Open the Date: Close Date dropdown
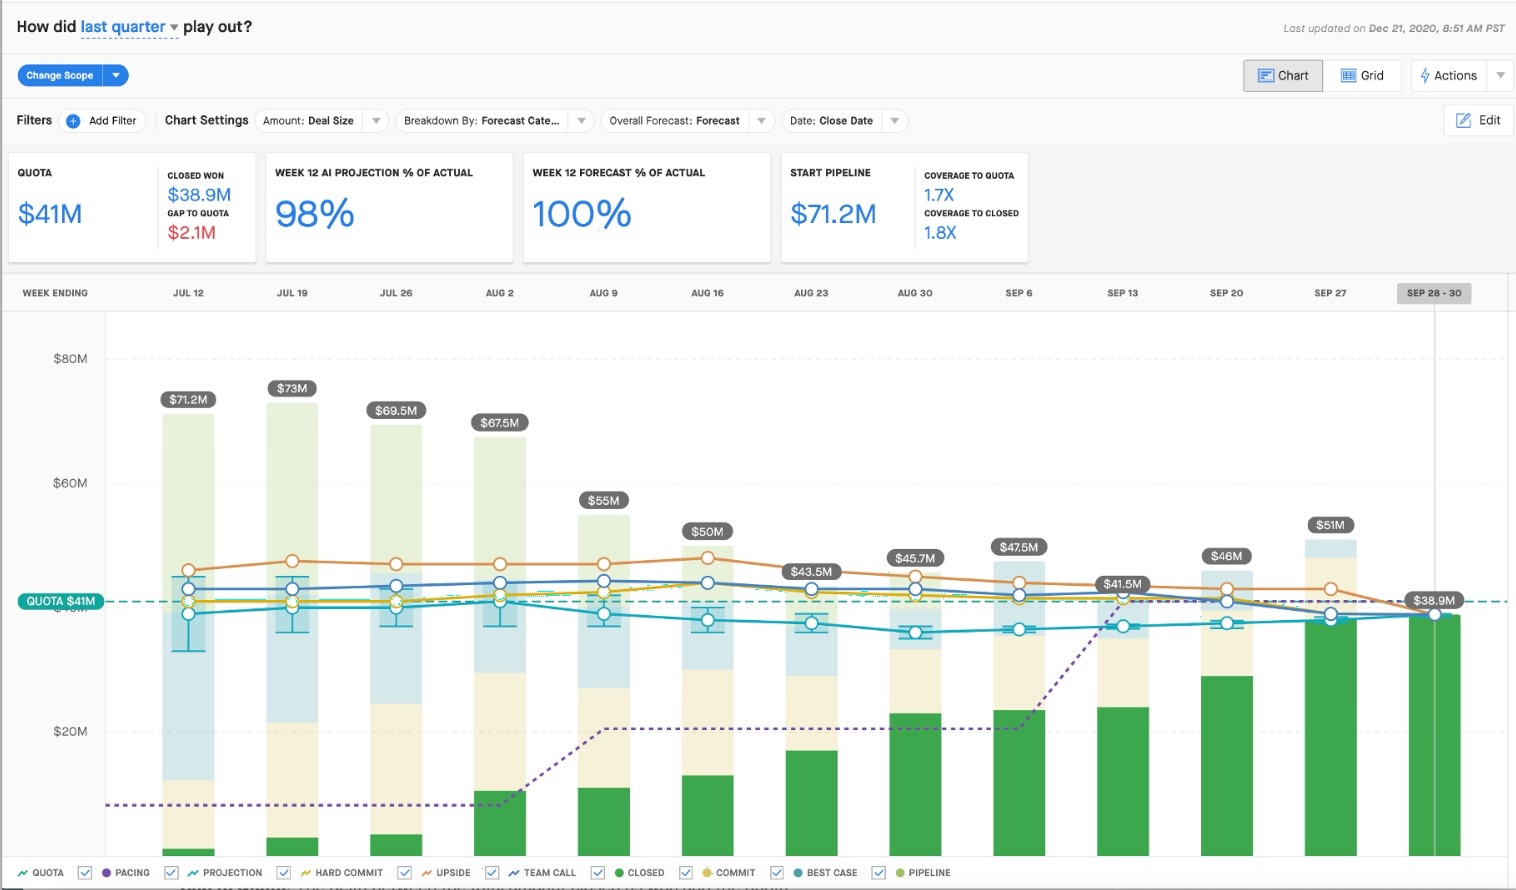 845,121
